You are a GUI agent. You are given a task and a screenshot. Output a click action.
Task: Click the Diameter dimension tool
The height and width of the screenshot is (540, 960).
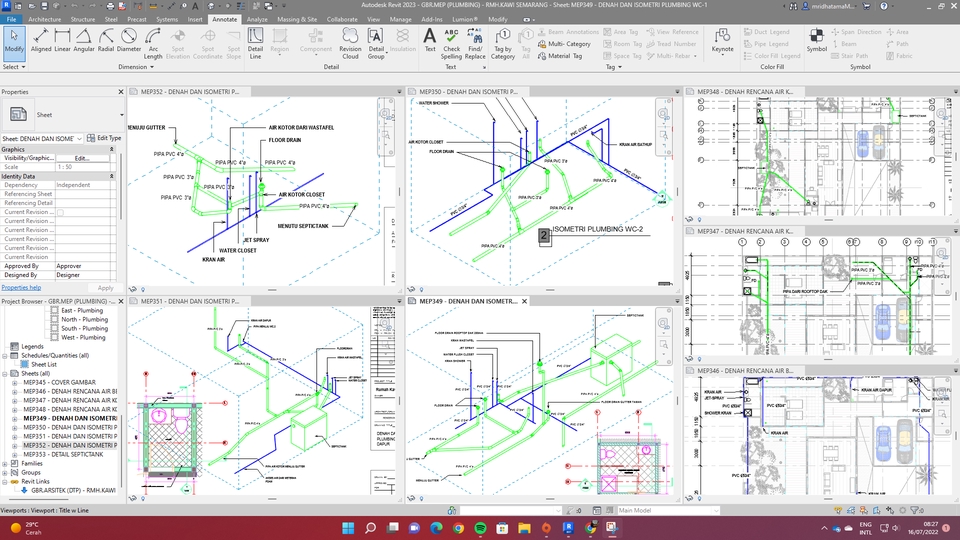coord(129,41)
